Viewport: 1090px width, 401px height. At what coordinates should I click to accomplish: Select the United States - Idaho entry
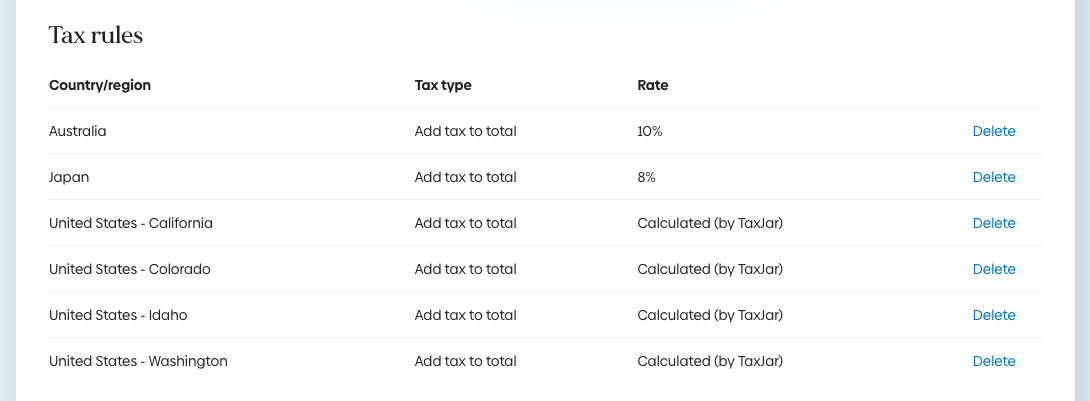click(x=118, y=315)
